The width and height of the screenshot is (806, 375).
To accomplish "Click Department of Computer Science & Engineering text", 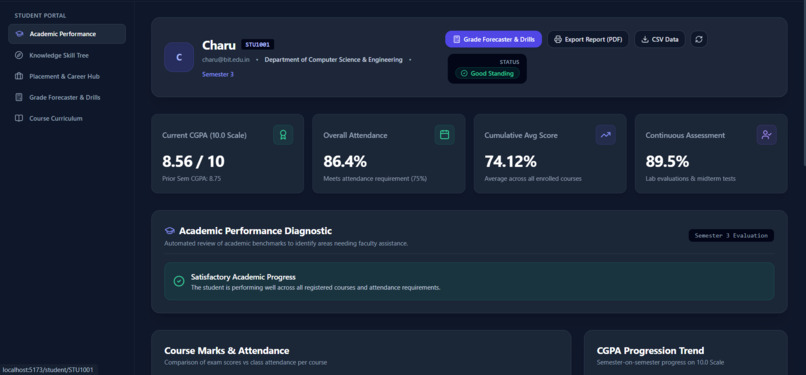I will (334, 60).
